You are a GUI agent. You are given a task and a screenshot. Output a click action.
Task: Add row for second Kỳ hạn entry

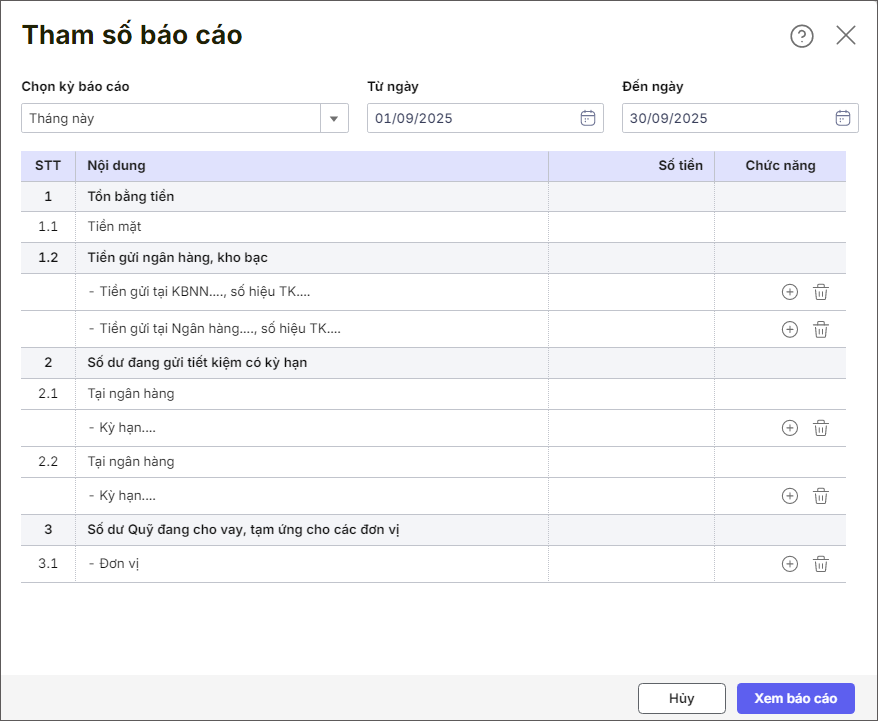[790, 496]
